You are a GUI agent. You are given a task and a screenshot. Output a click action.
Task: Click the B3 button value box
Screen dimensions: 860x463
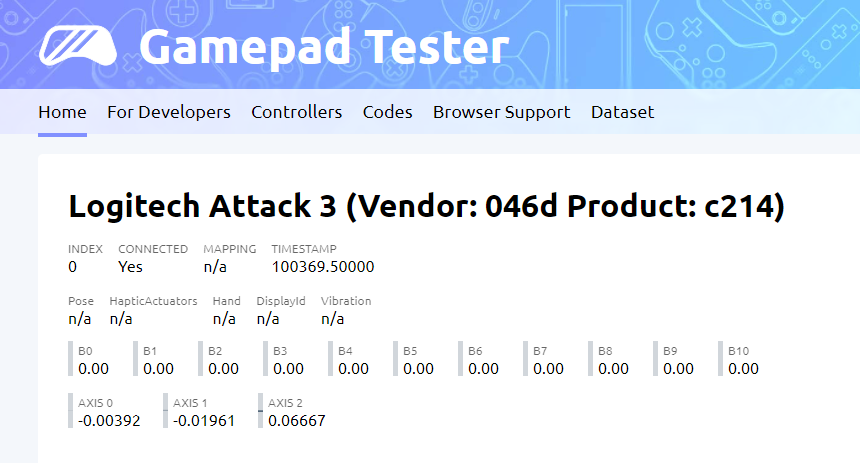coord(287,360)
